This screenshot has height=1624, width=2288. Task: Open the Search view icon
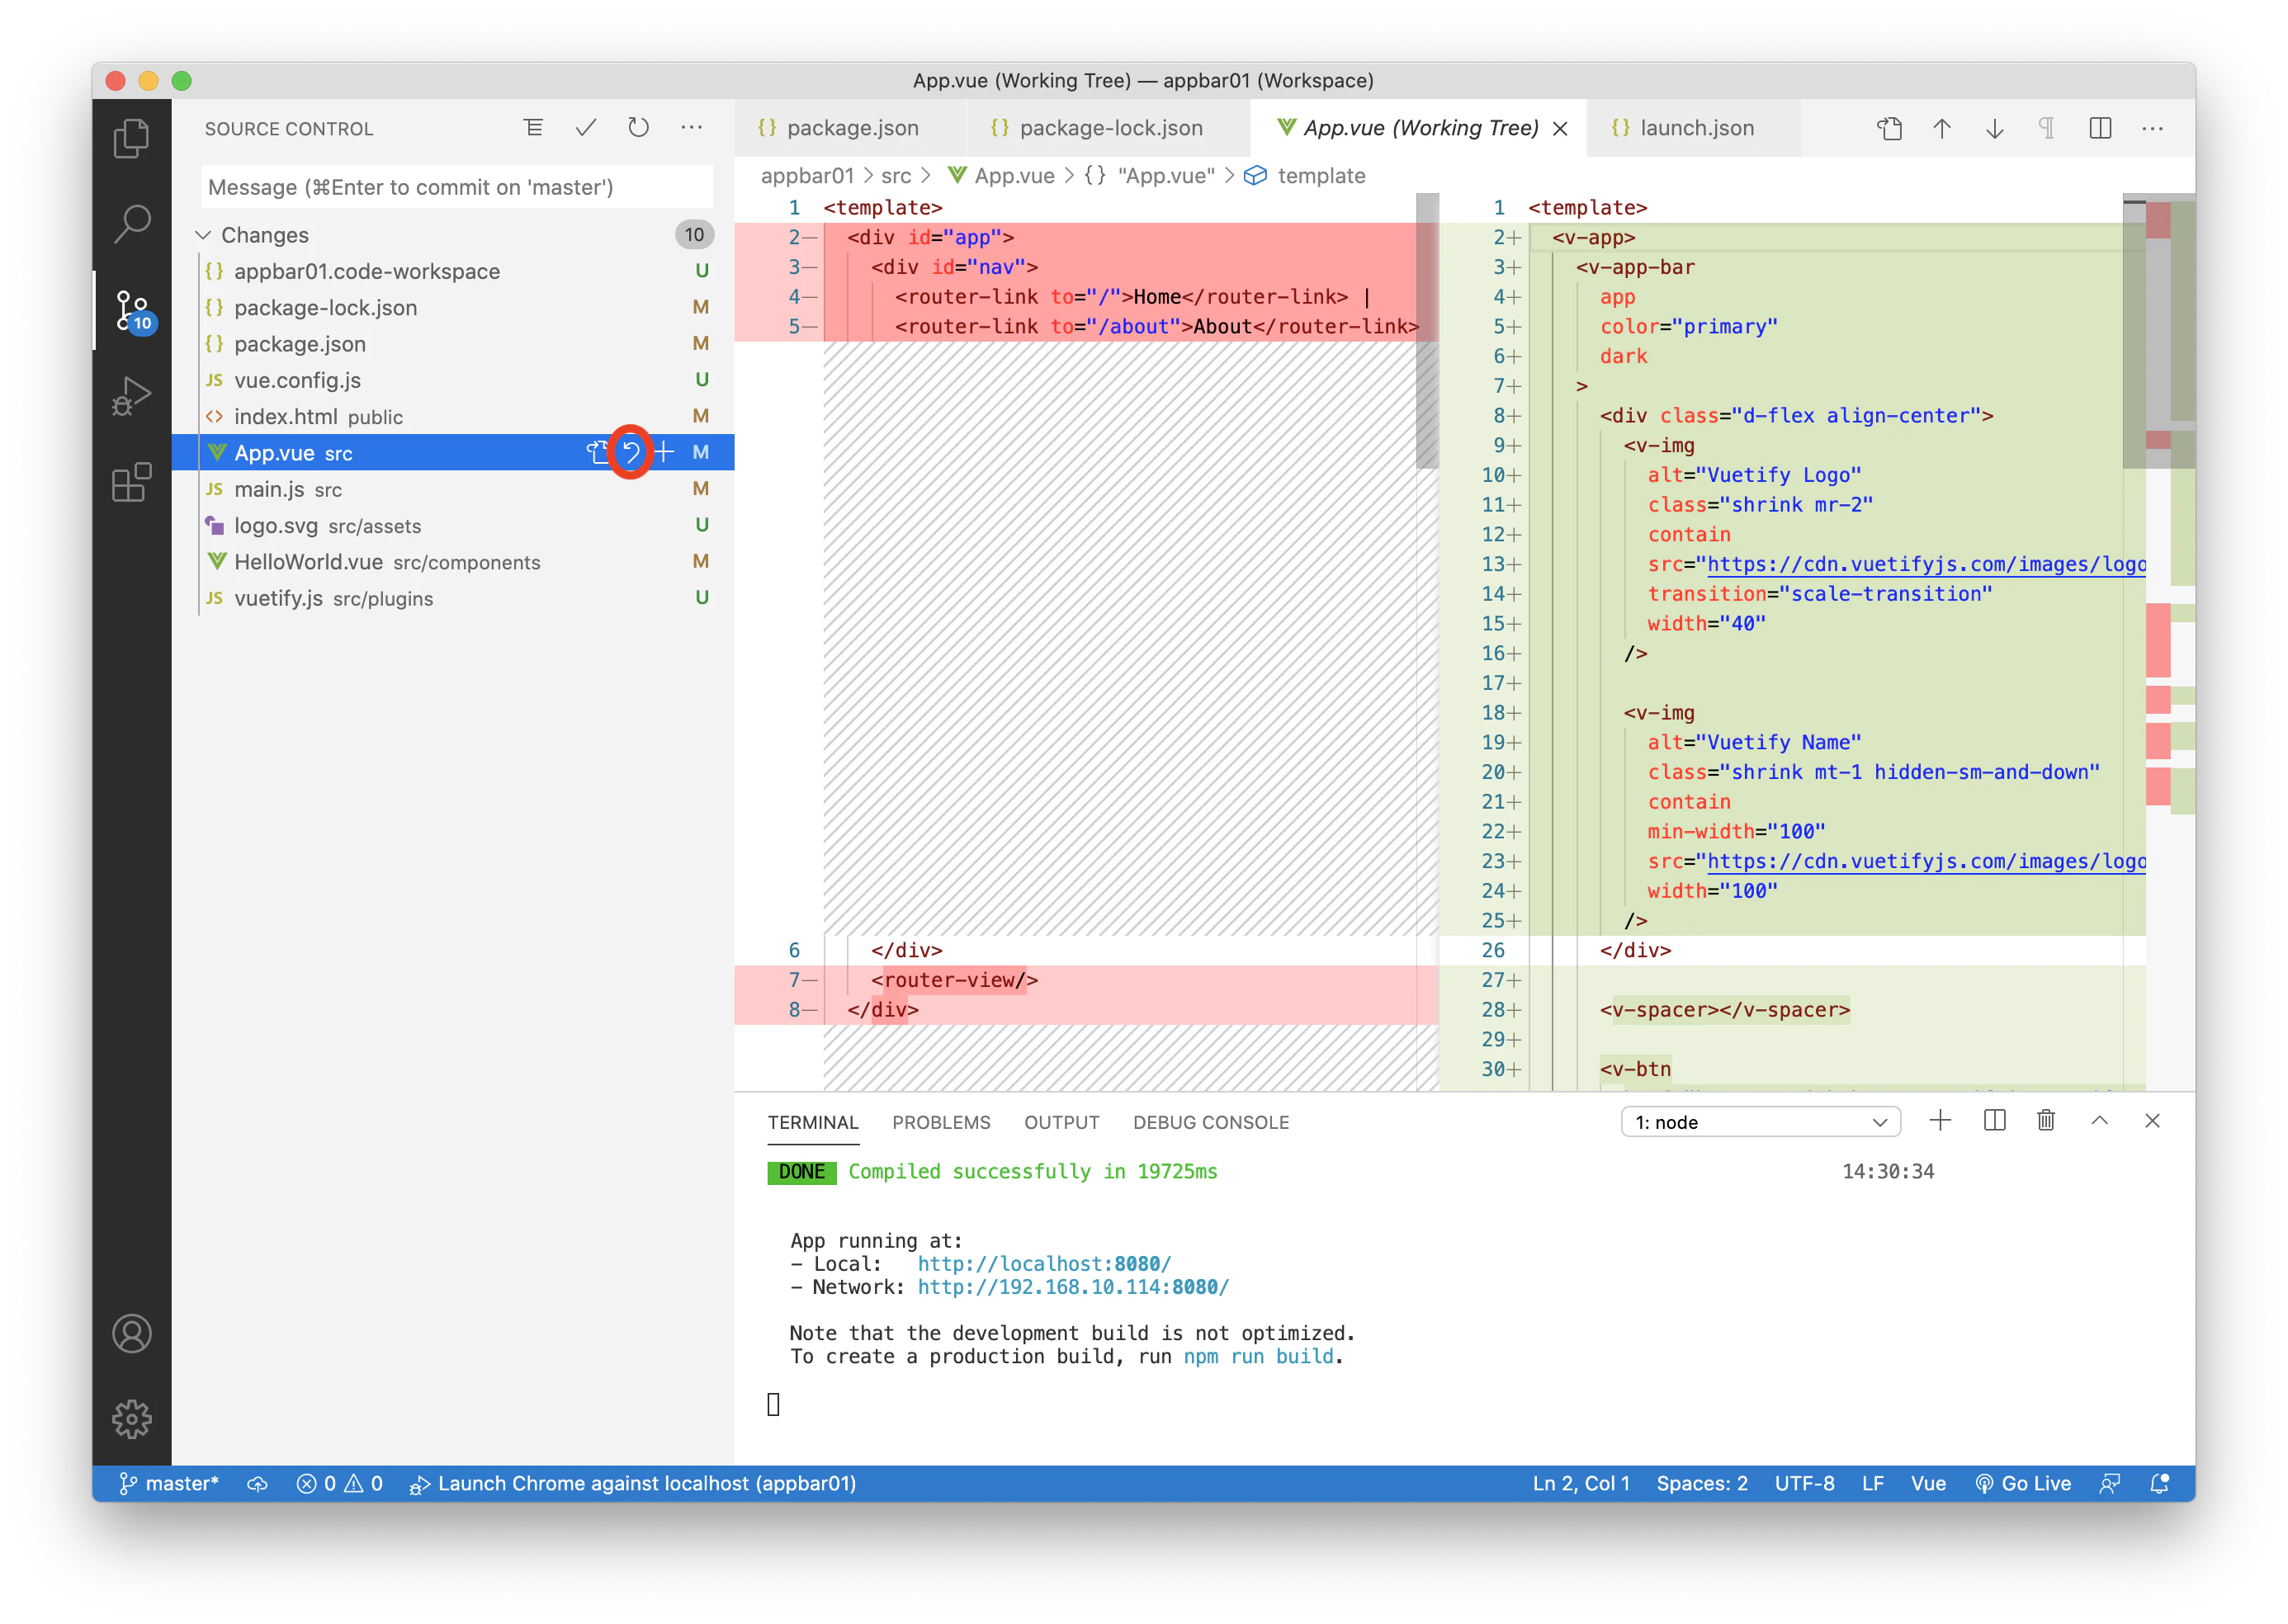pyautogui.click(x=131, y=224)
